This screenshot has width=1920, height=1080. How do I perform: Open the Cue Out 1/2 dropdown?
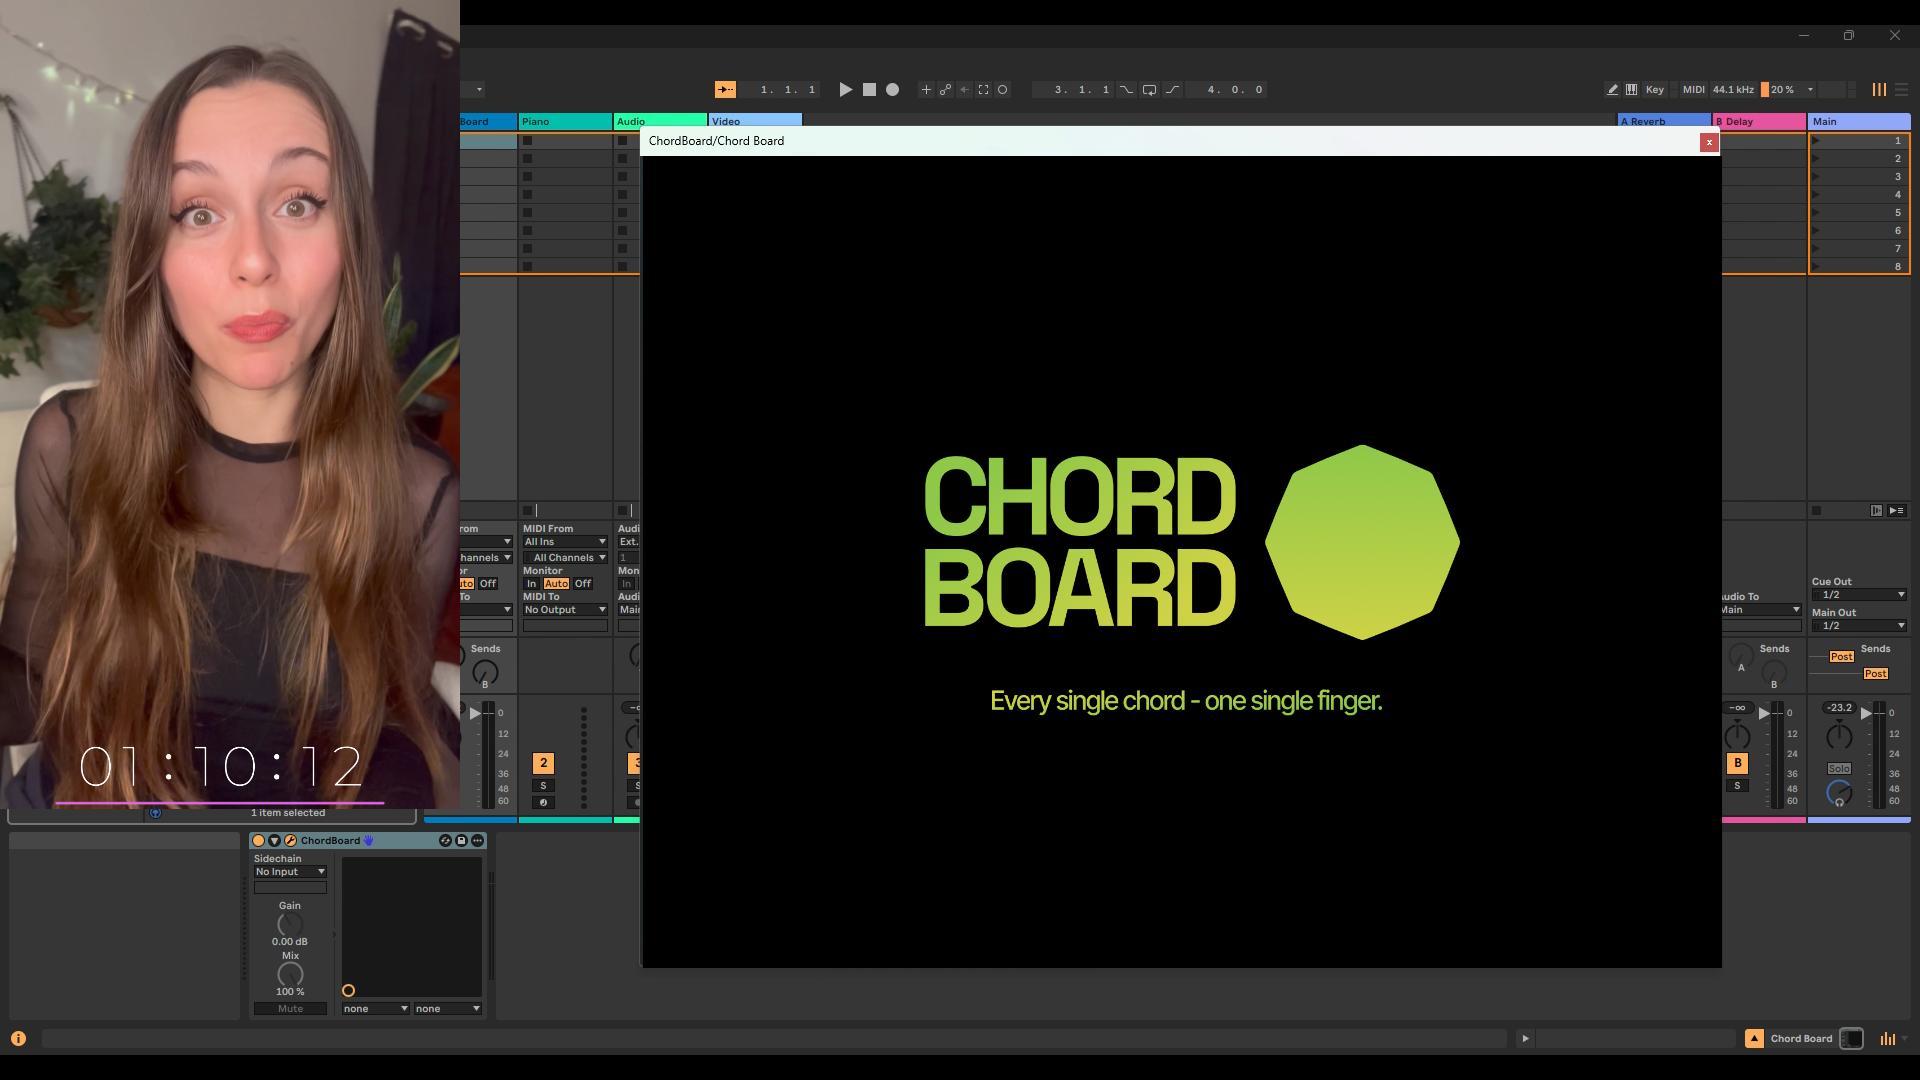(1859, 595)
